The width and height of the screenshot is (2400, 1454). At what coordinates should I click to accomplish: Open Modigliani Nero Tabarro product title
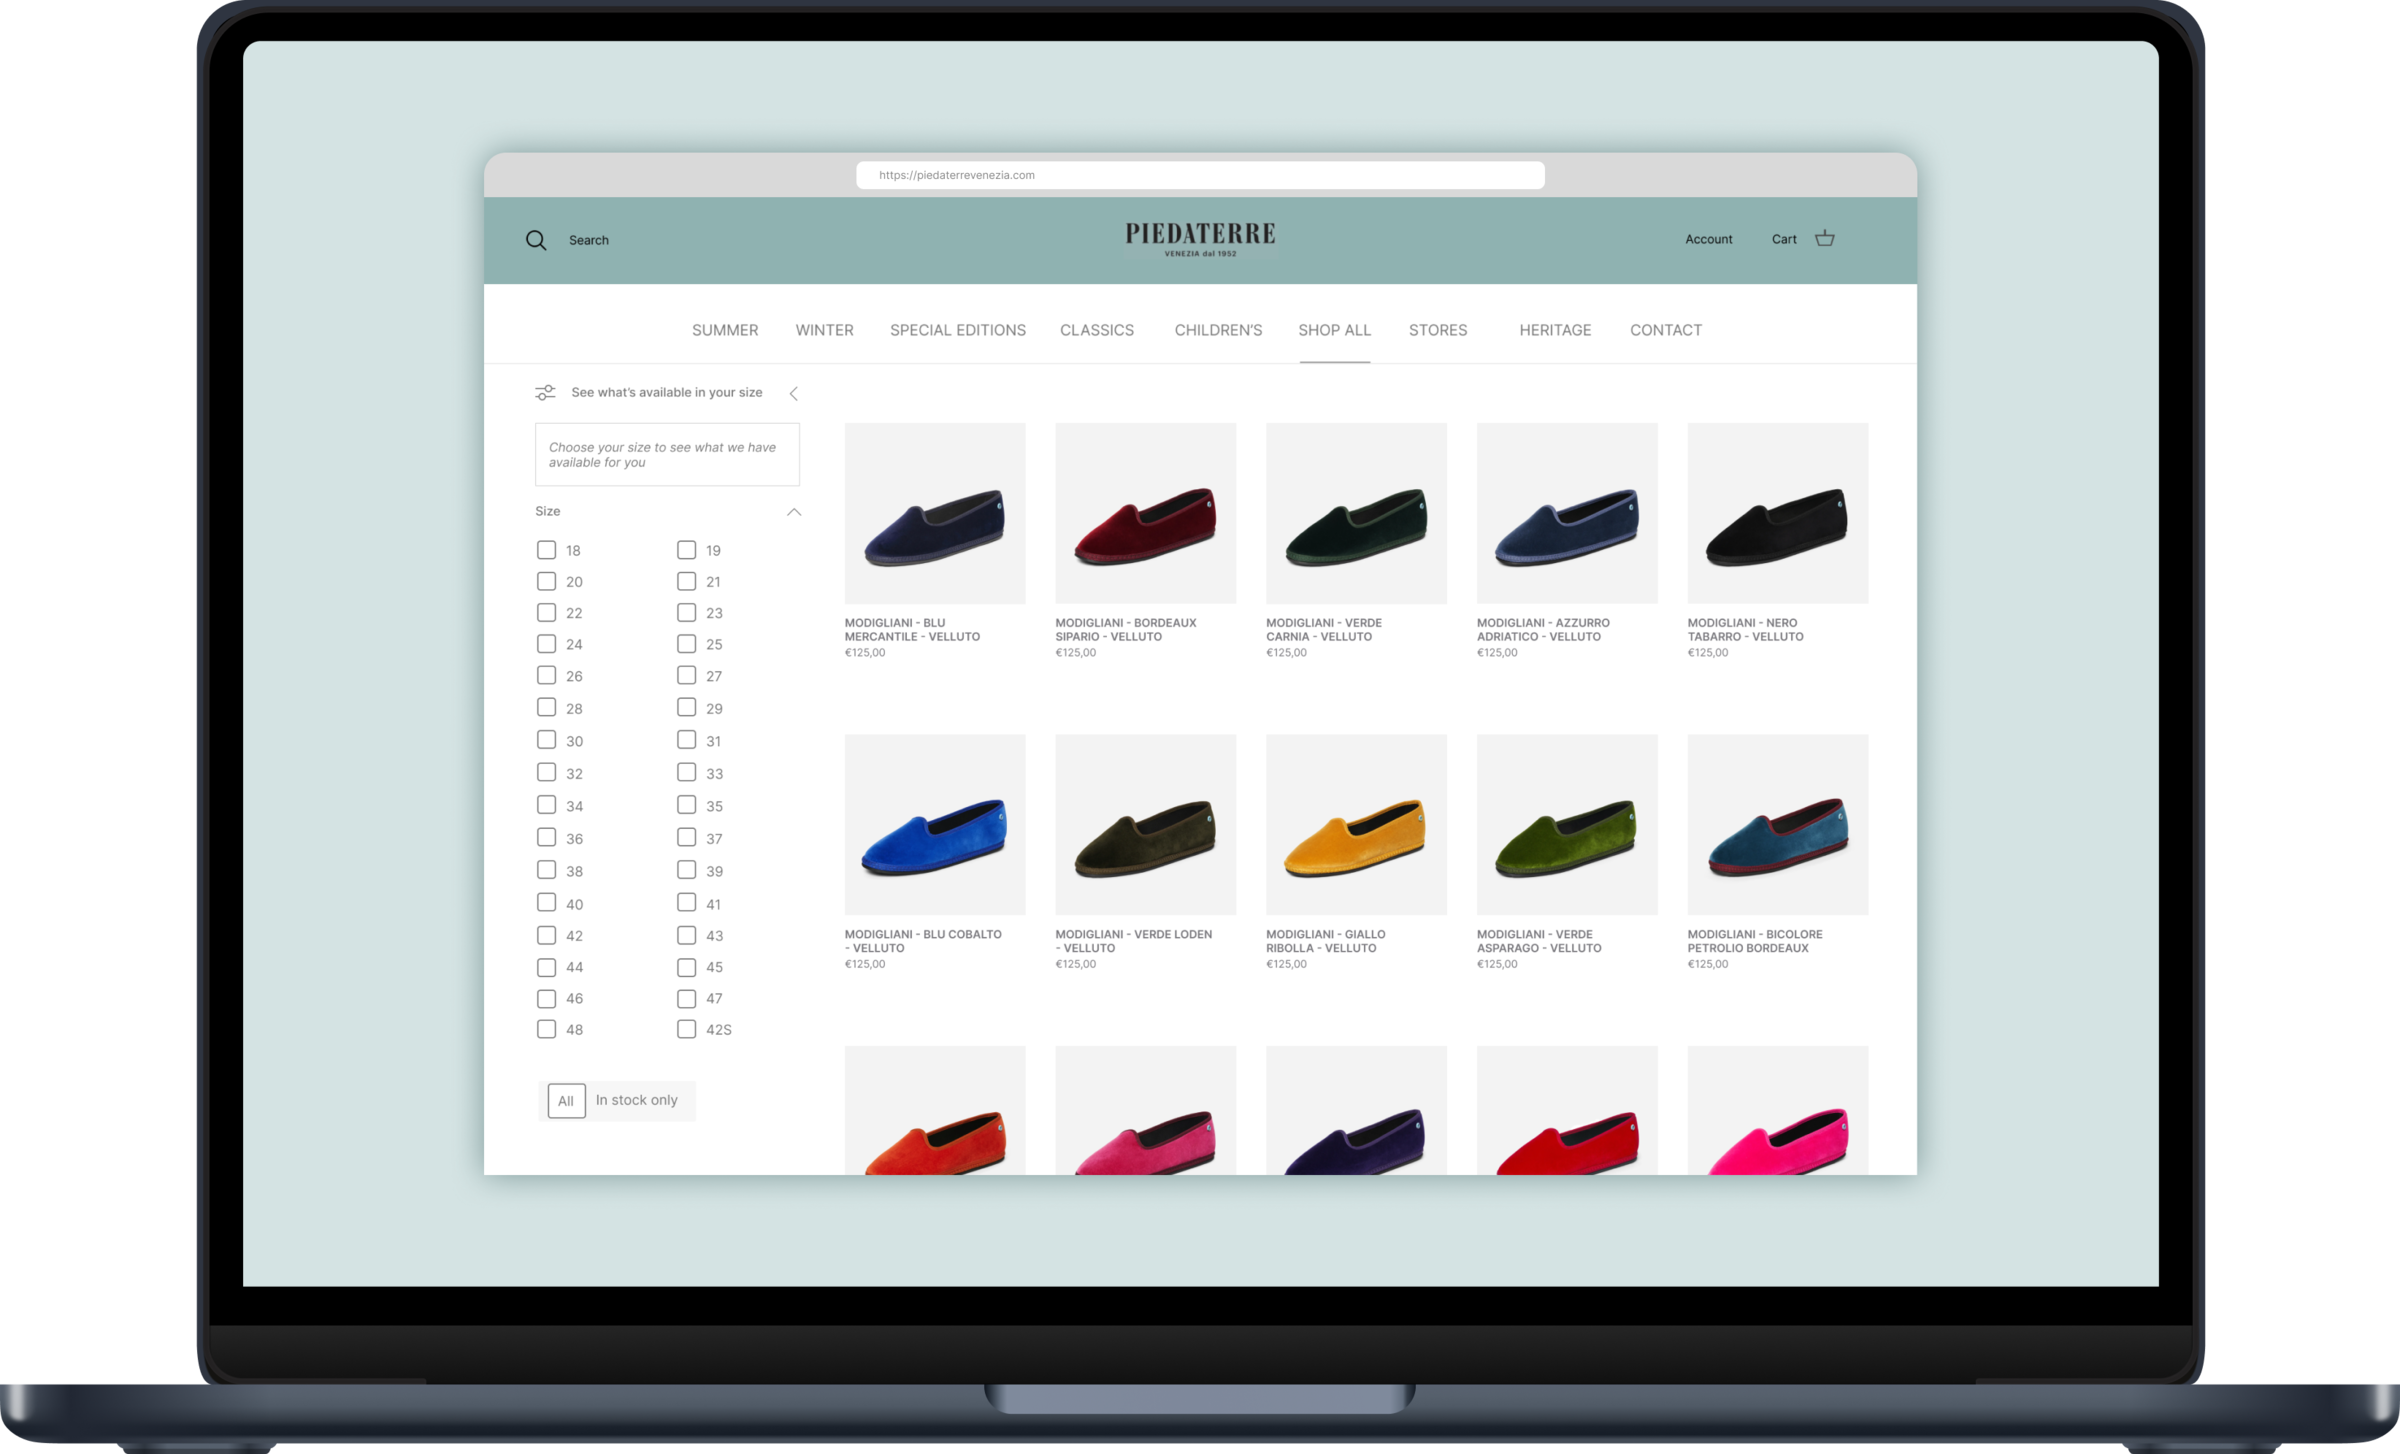(x=1745, y=629)
